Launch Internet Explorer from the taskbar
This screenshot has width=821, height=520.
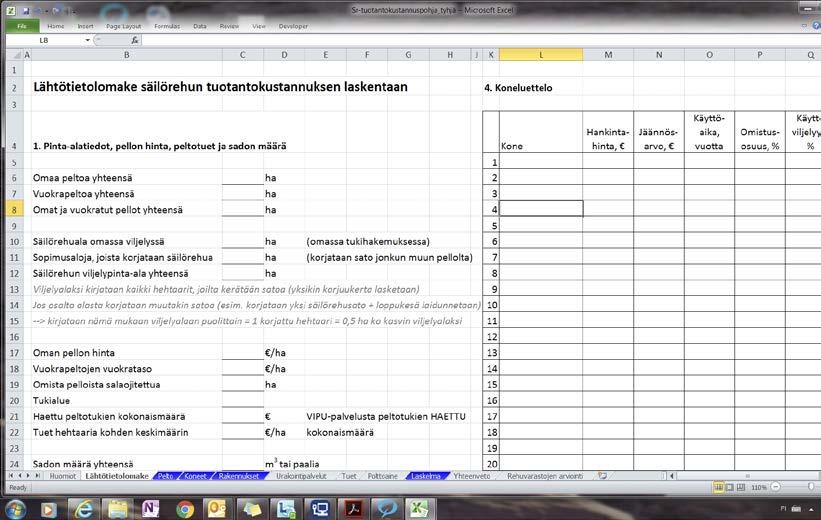pos(83,509)
